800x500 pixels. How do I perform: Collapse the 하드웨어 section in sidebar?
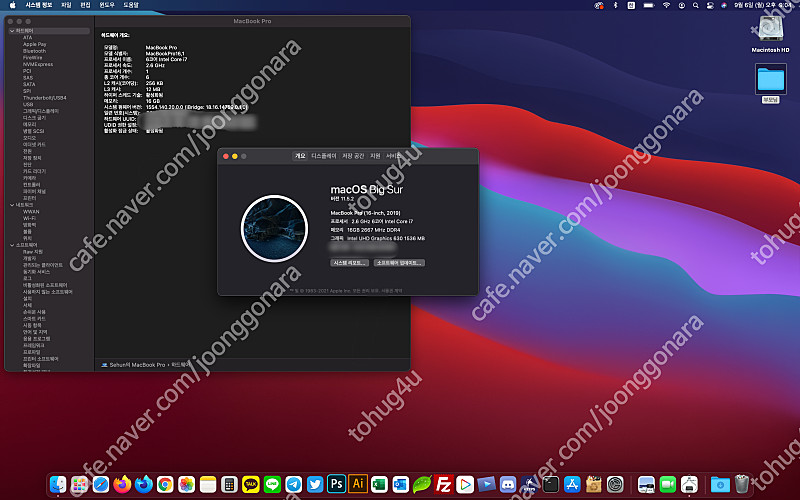click(x=11, y=31)
